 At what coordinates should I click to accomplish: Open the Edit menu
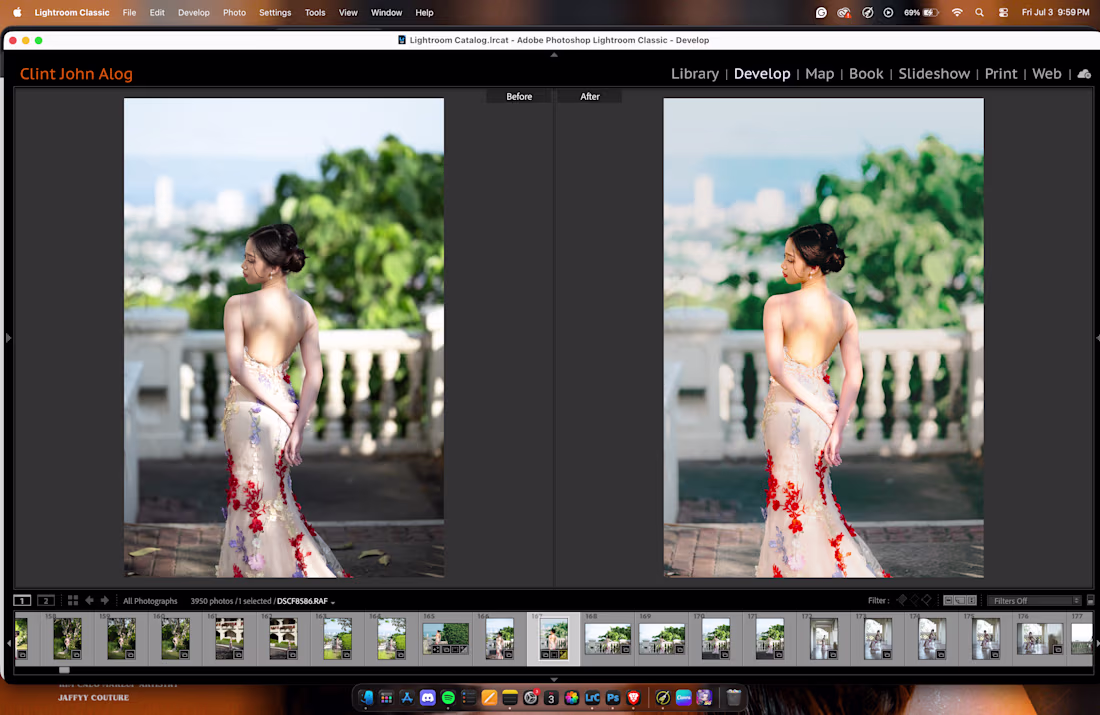157,13
